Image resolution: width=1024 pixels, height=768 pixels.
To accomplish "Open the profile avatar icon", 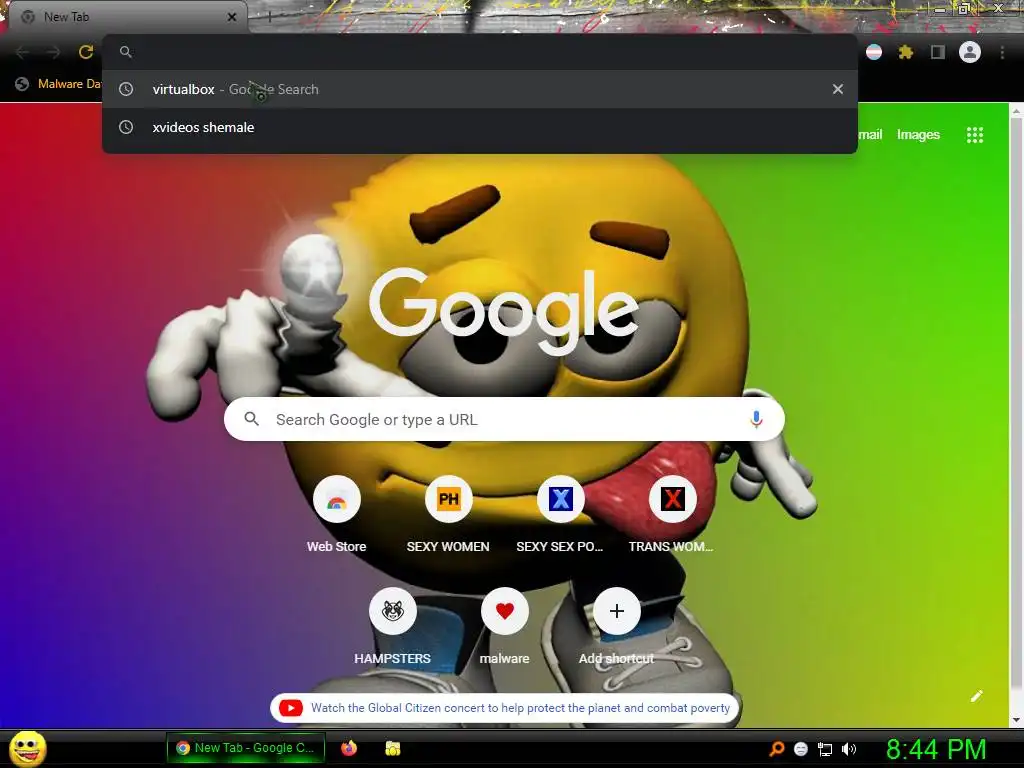I will pos(970,52).
